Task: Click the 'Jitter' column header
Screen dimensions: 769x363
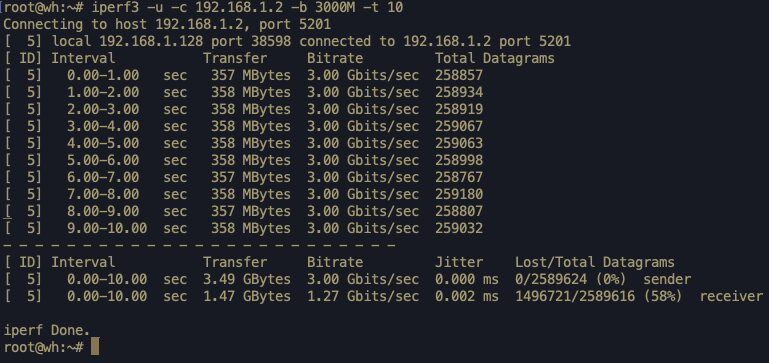Action: click(x=459, y=262)
